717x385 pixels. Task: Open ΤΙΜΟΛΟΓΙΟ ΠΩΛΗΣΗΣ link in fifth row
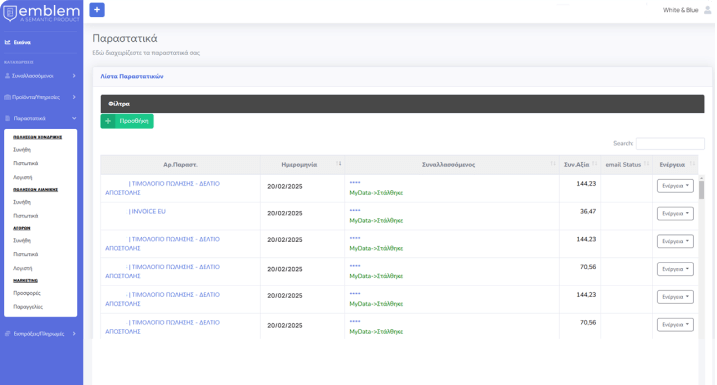162,299
